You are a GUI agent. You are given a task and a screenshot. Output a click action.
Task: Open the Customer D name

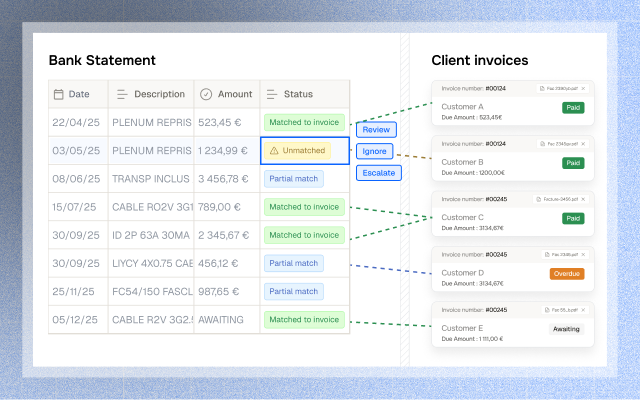click(x=462, y=273)
